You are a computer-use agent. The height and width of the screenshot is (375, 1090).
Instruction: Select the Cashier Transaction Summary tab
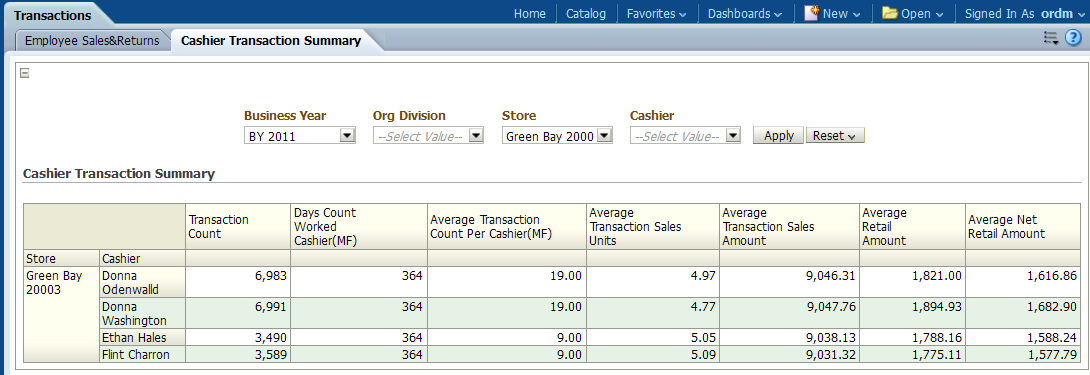click(x=270, y=40)
